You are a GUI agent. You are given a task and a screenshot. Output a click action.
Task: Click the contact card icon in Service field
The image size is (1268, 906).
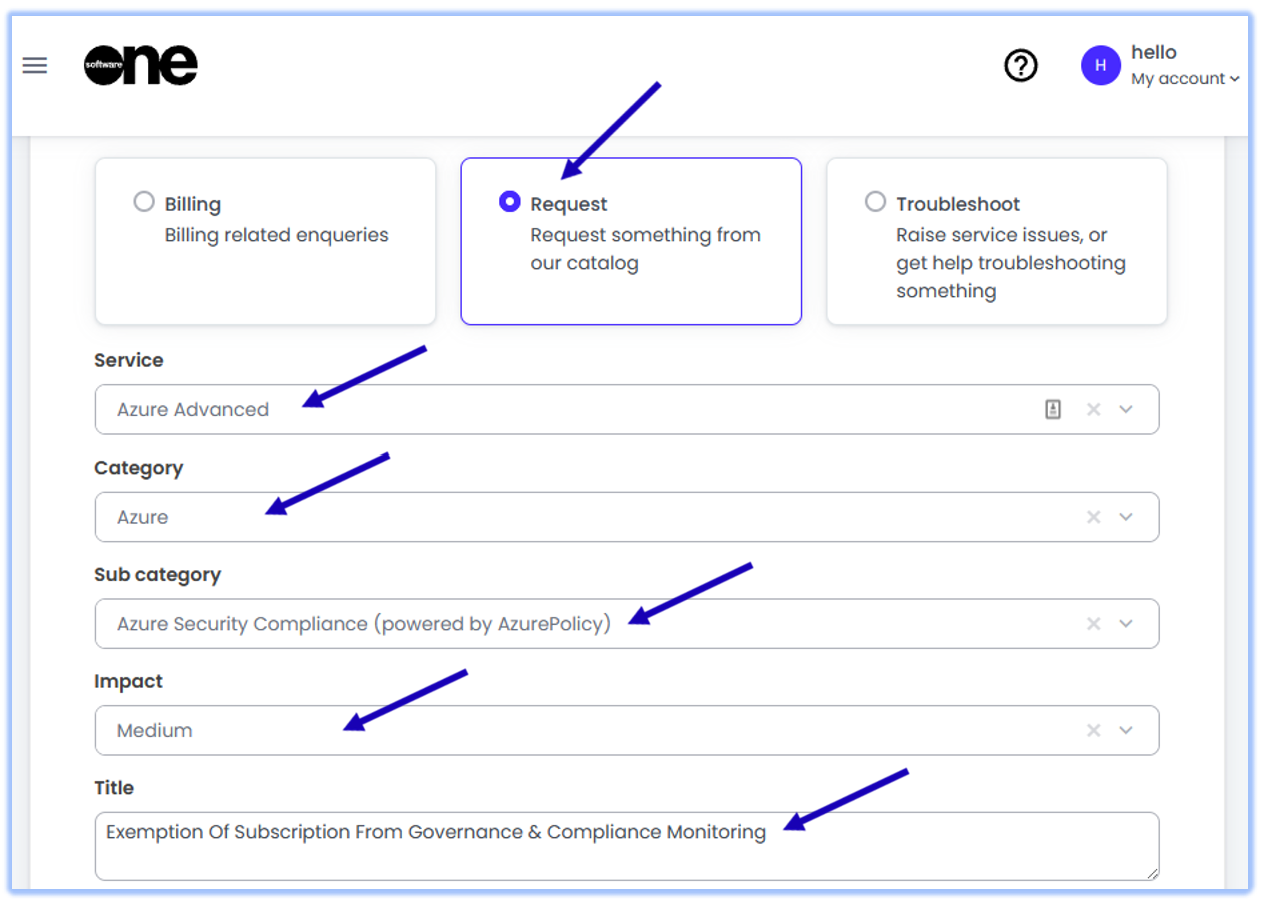point(1053,409)
